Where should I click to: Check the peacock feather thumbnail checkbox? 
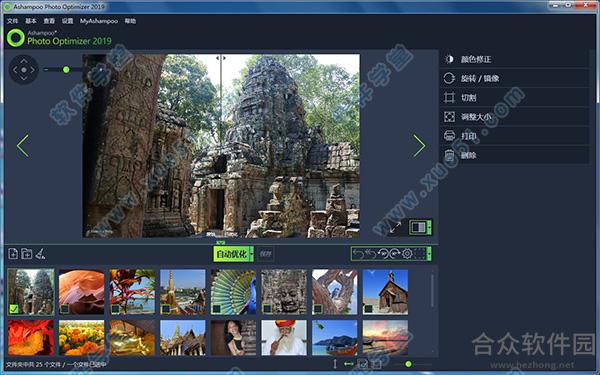coord(216,308)
